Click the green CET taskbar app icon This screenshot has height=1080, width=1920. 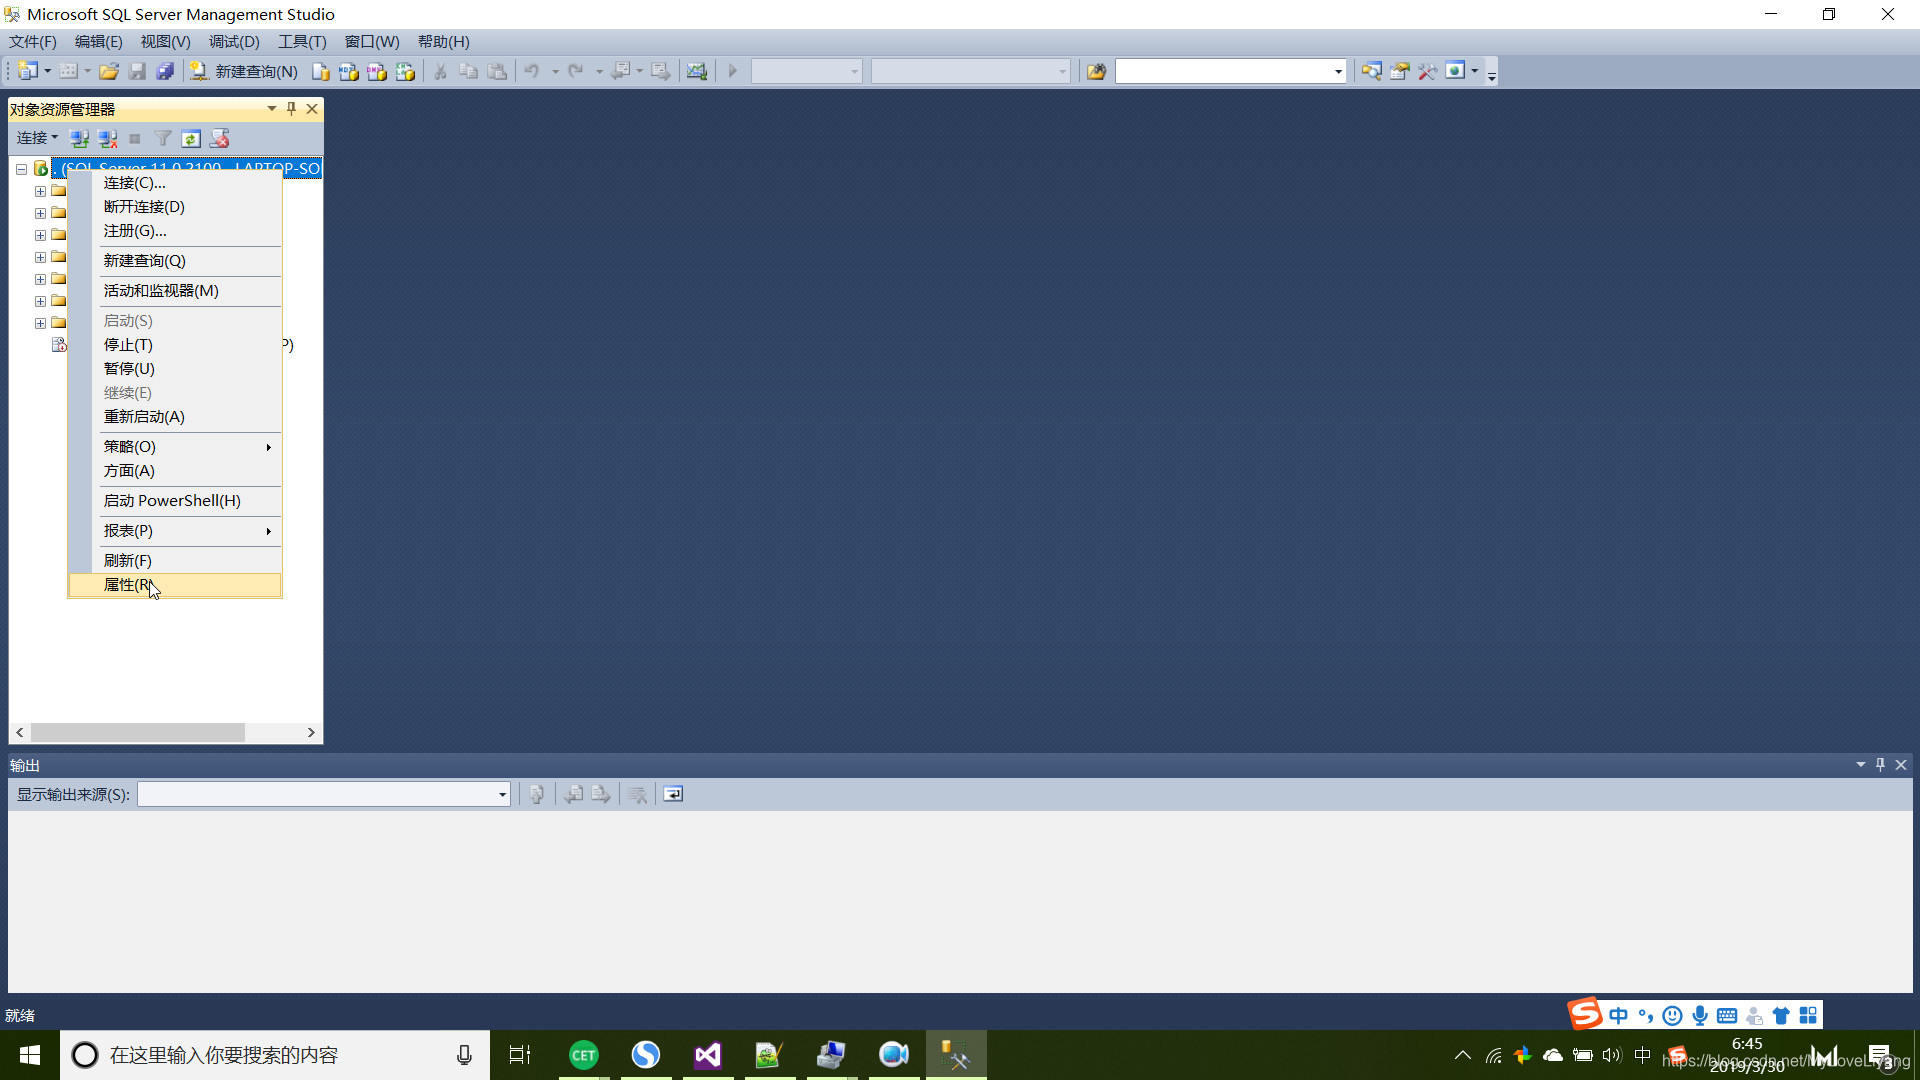583,1055
